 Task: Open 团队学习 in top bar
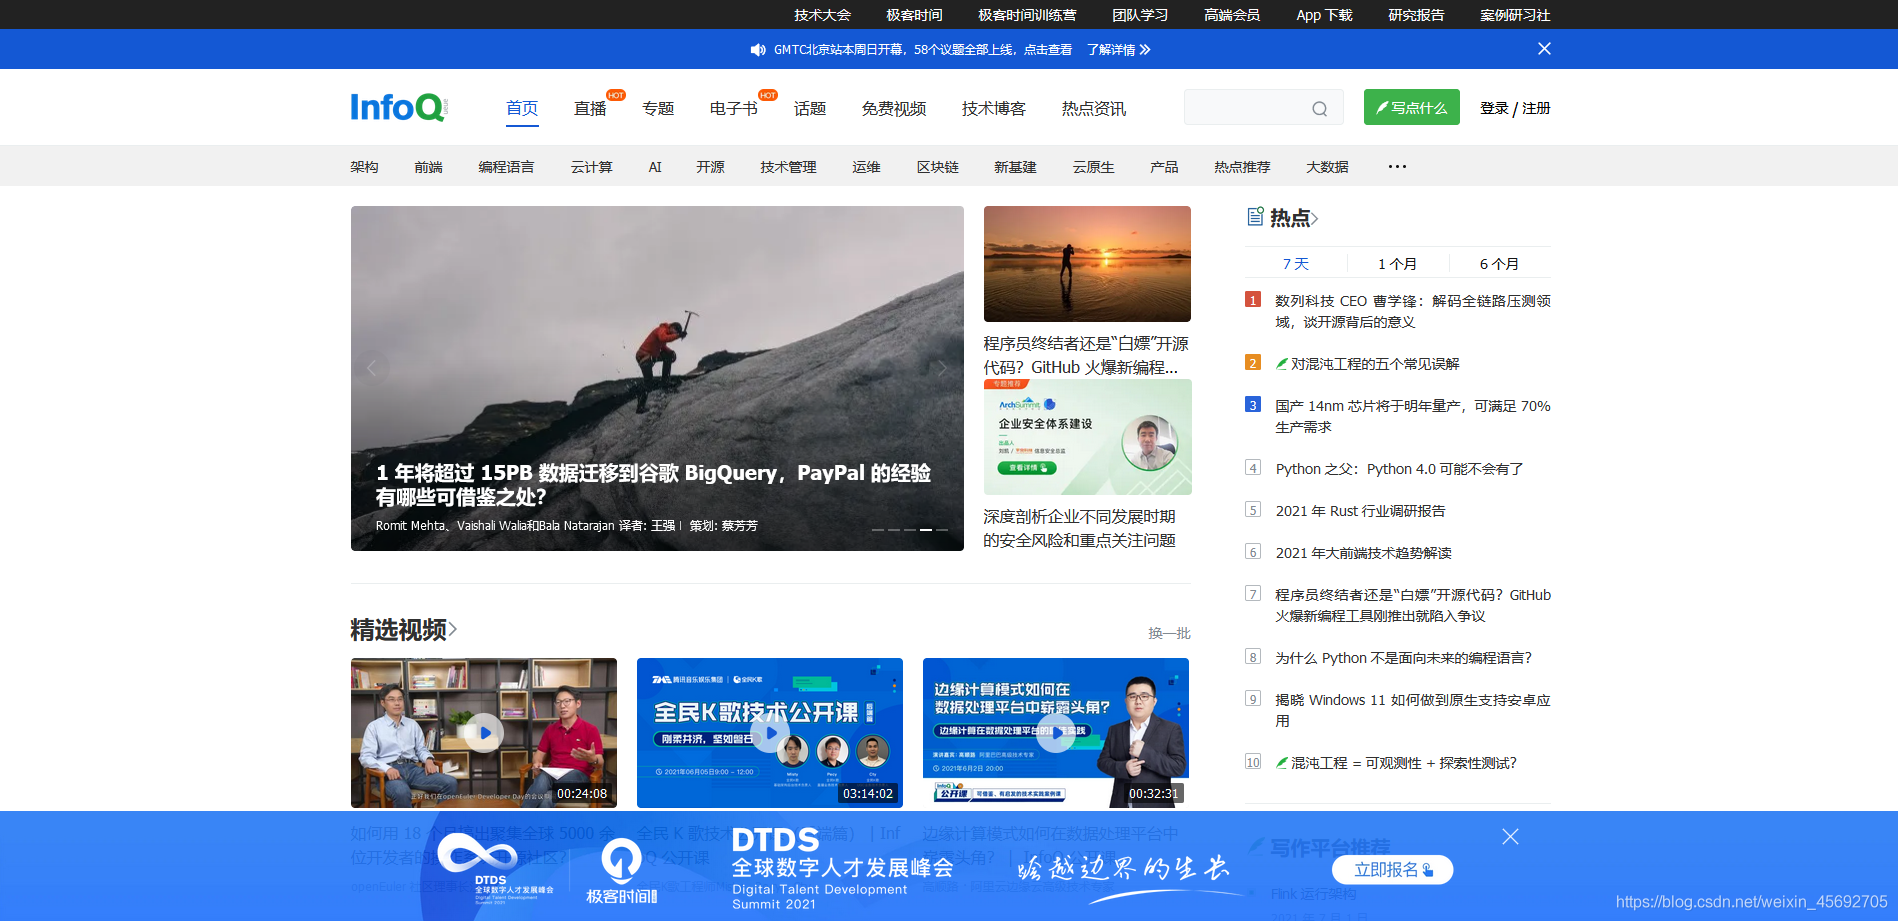click(x=1140, y=15)
